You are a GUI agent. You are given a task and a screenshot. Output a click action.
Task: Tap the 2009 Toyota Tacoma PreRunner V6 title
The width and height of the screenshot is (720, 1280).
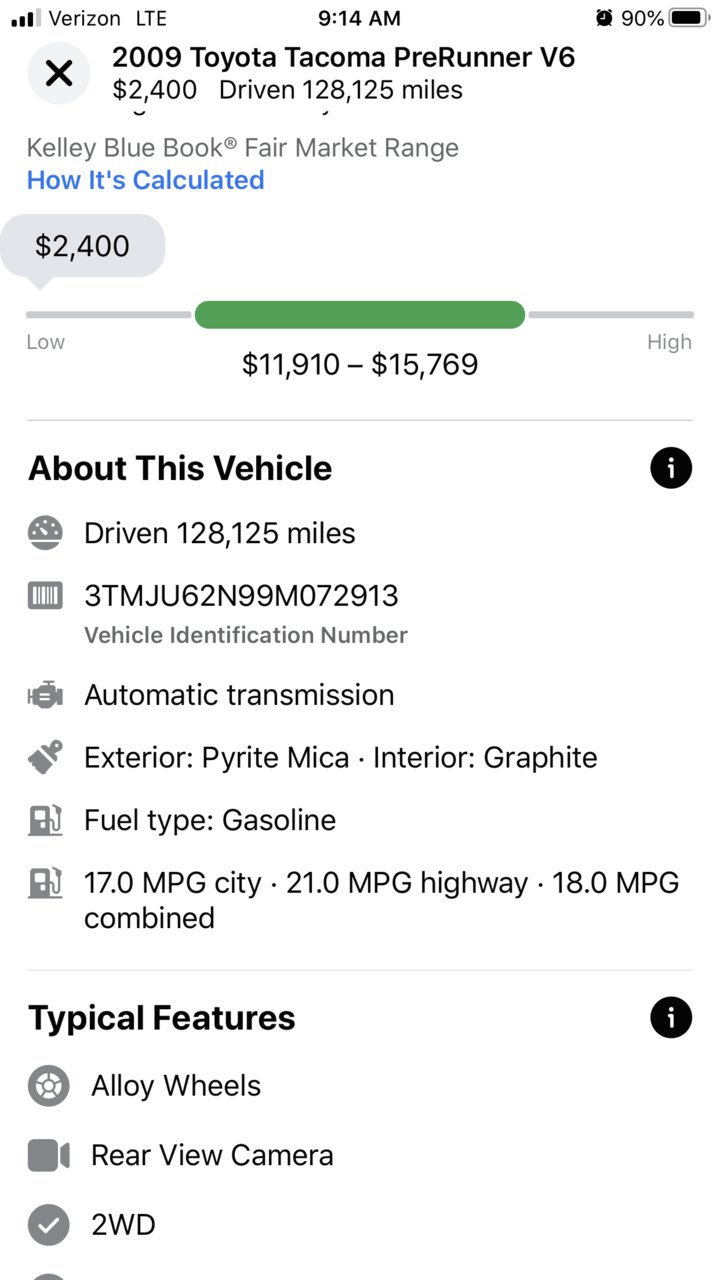pos(344,57)
